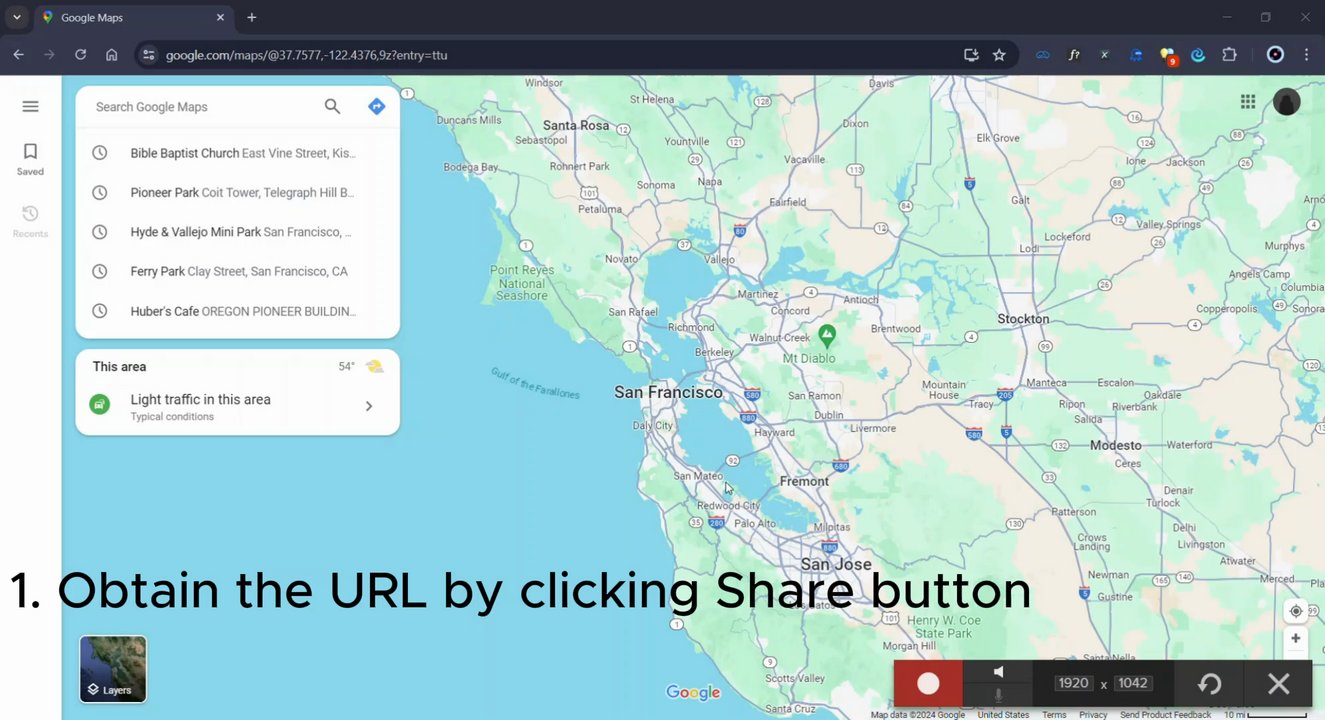The image size is (1325, 720).
Task: Click the Point Reyes National Seashore label
Action: coord(522,283)
